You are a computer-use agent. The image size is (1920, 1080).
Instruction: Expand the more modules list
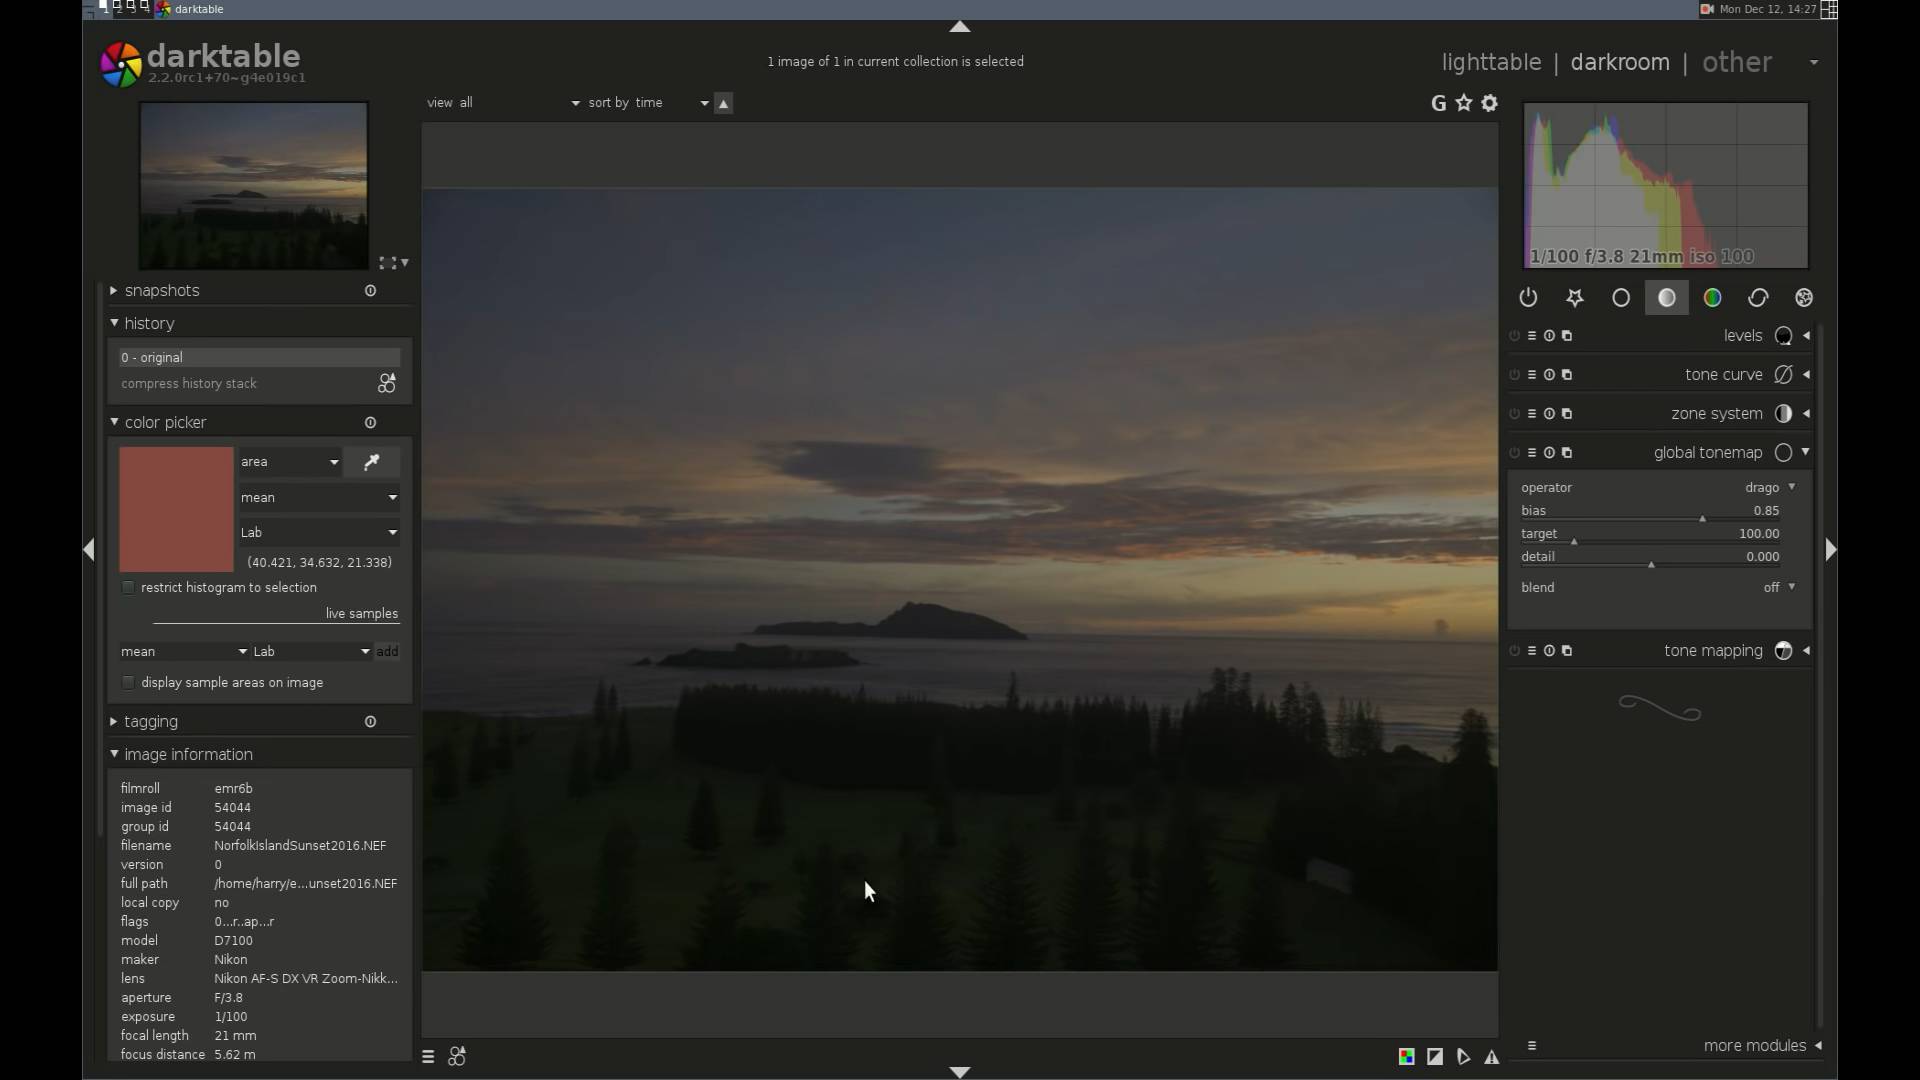point(1754,1046)
